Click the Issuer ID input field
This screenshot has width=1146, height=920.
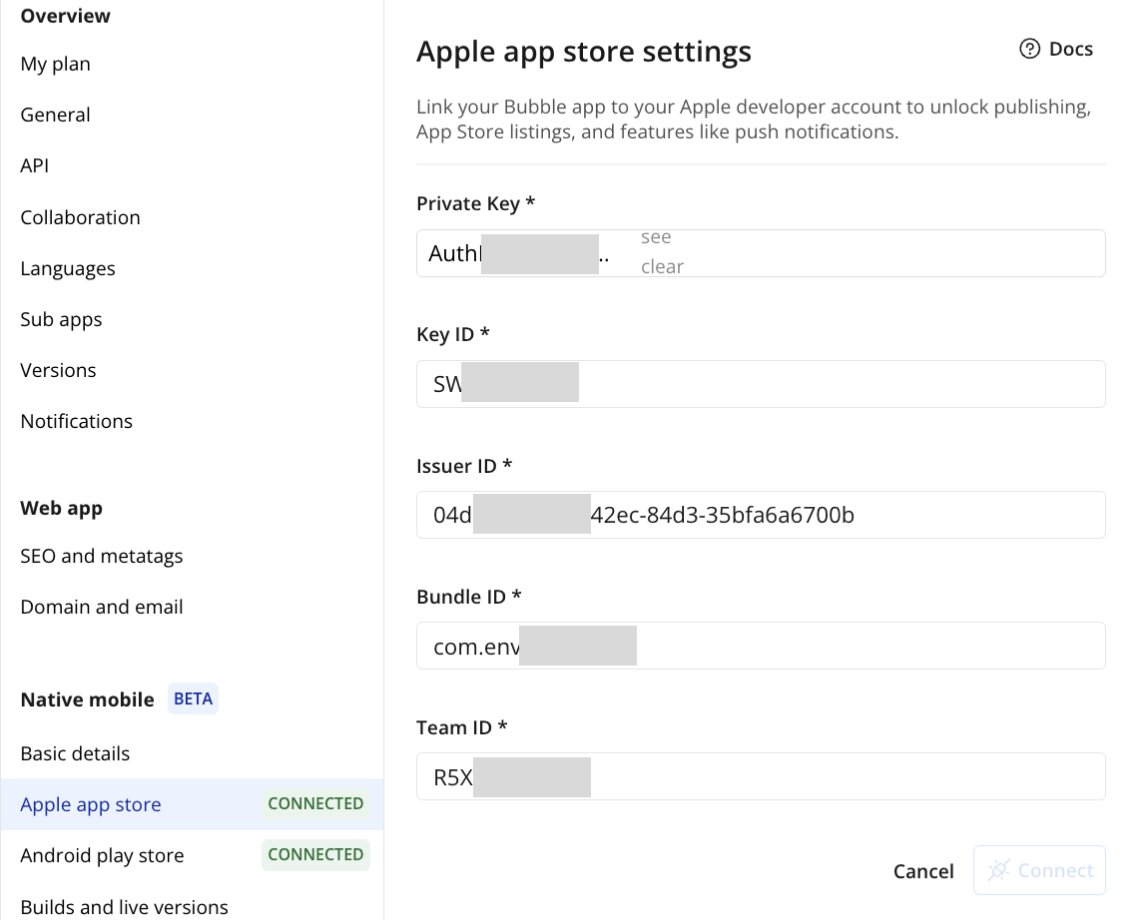(x=761, y=515)
